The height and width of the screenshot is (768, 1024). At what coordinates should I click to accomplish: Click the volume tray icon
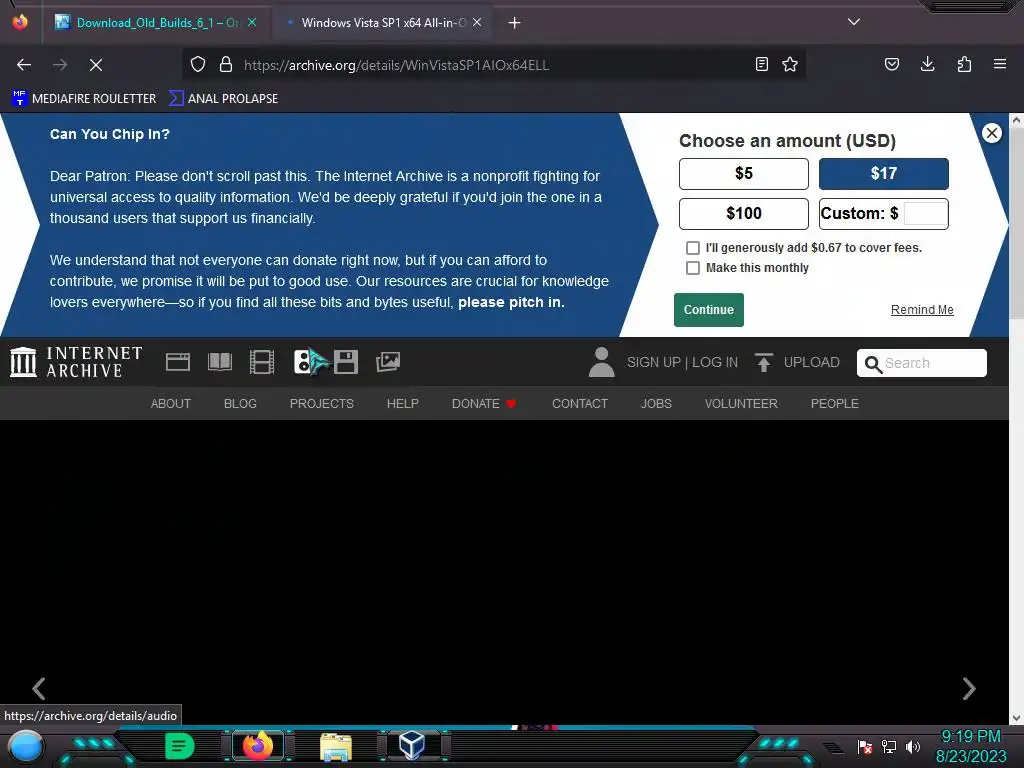pos(913,746)
